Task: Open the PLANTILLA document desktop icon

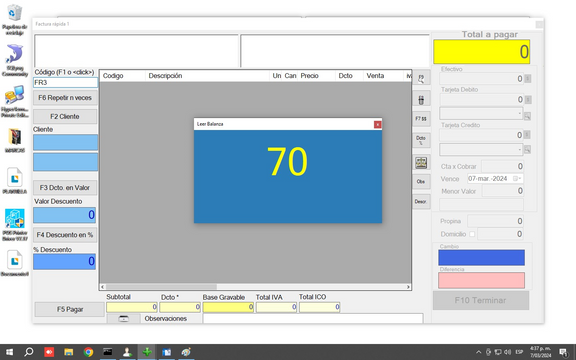Action: coord(14,181)
